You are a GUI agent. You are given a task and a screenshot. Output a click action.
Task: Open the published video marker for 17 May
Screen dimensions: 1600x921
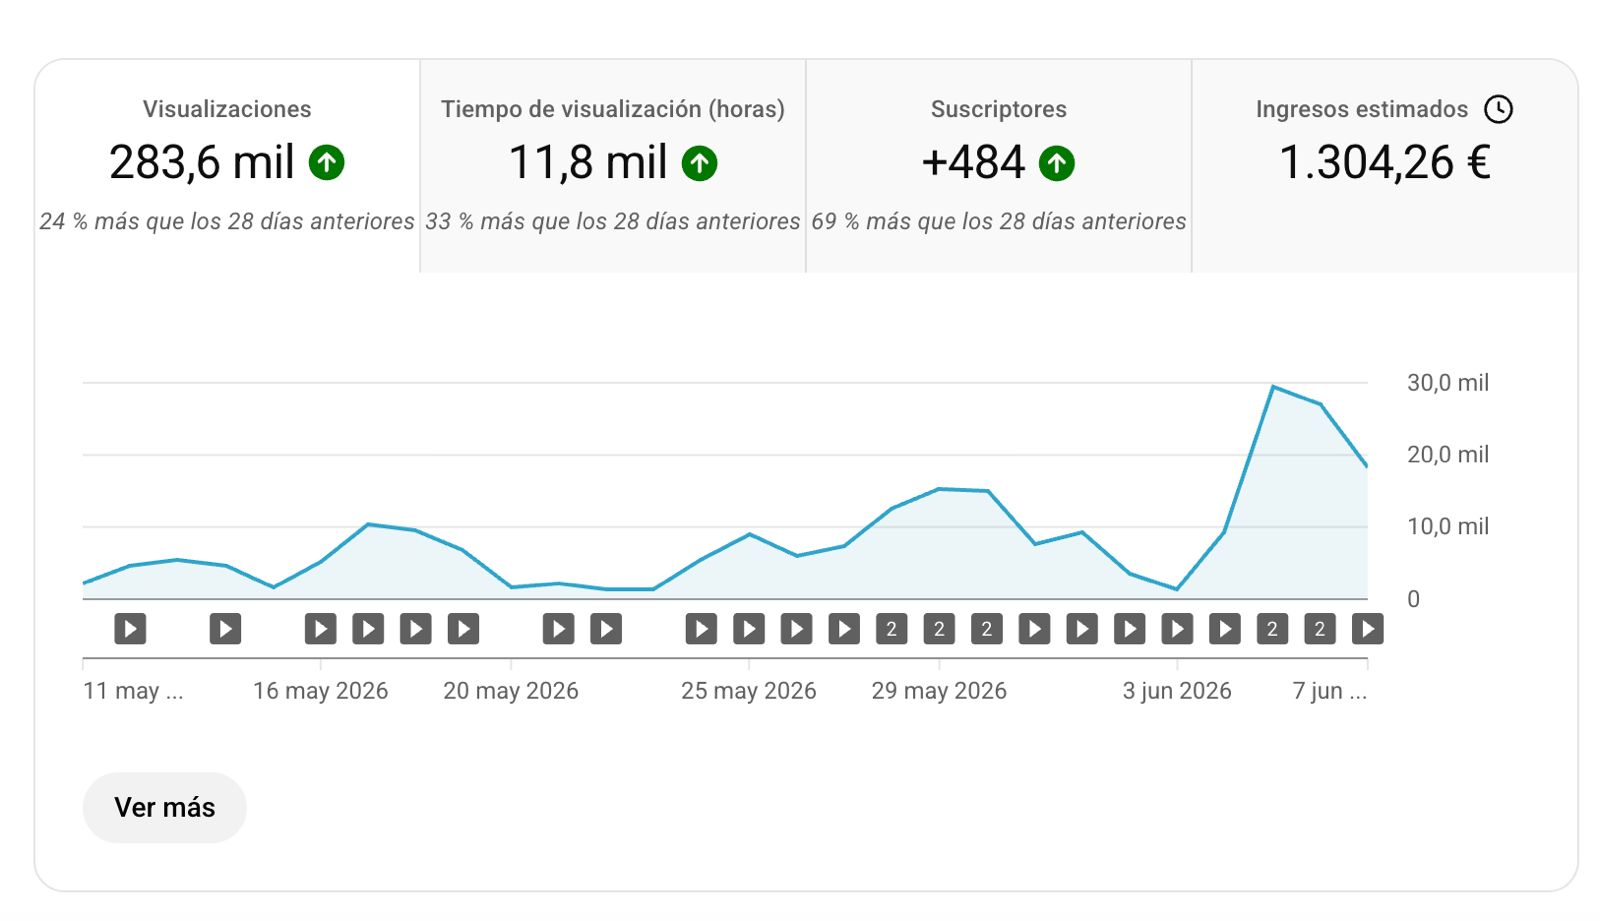click(x=368, y=629)
